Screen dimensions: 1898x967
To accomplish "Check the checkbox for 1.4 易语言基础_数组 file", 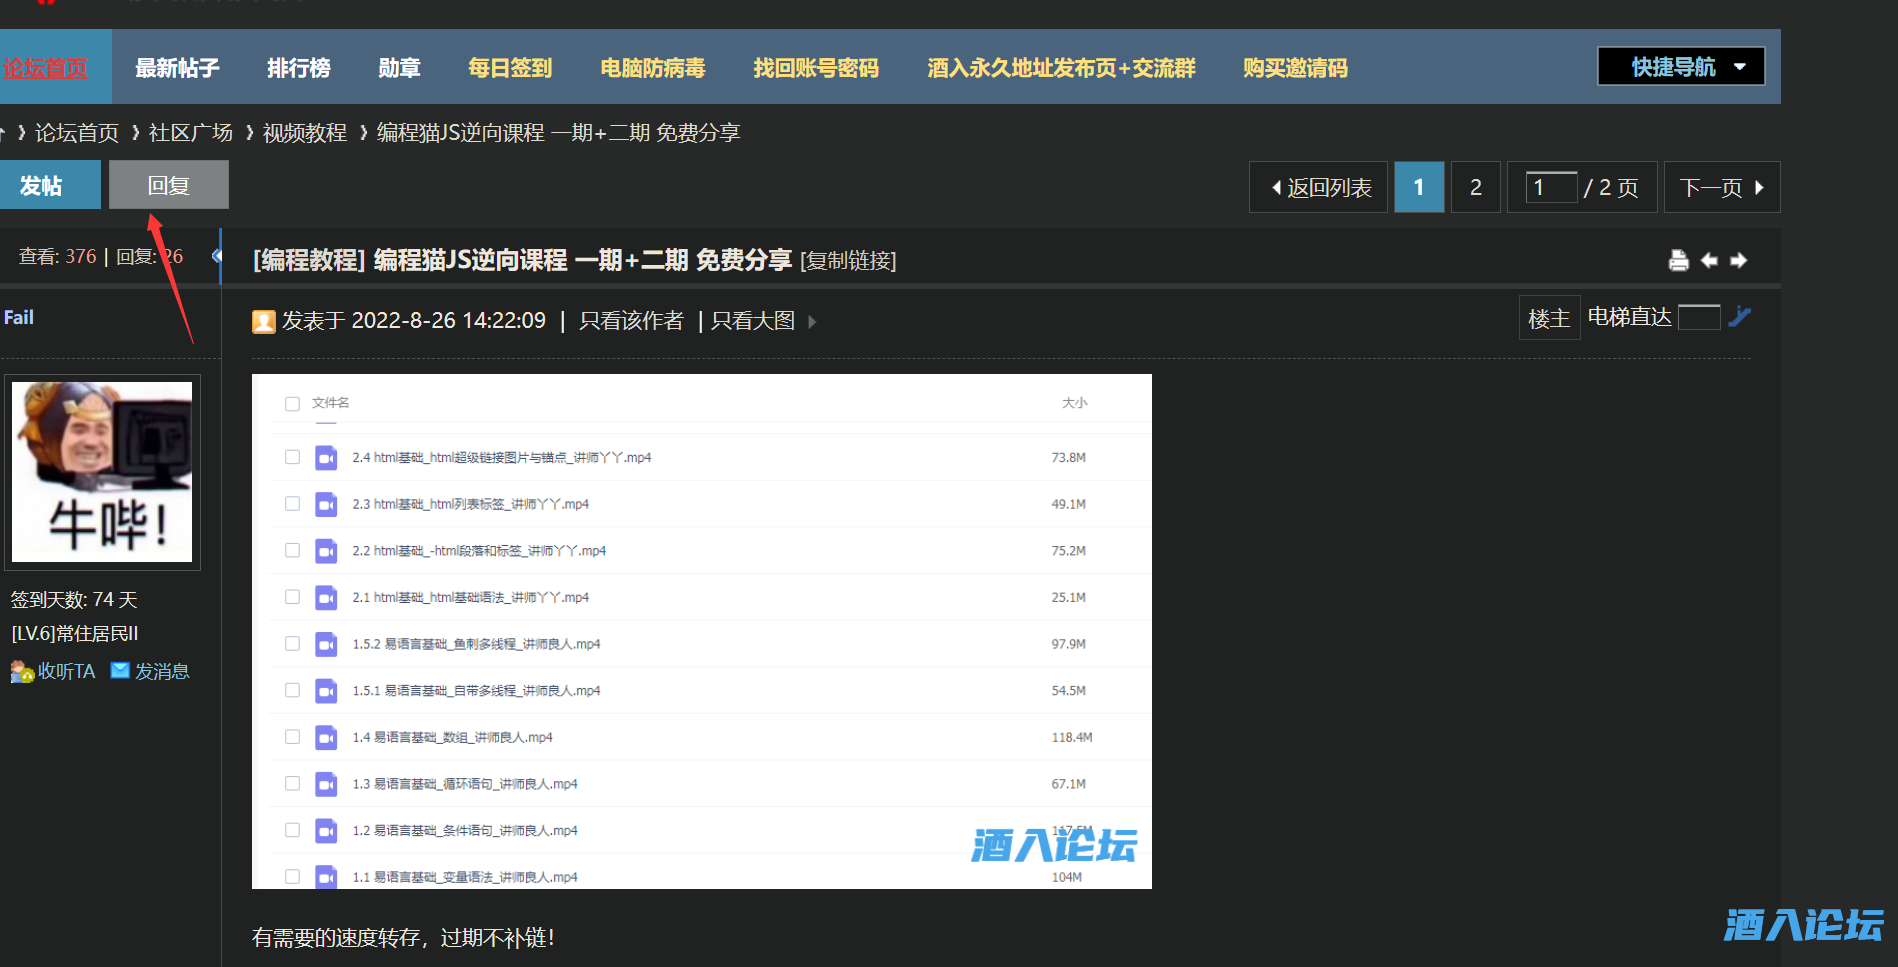I will (292, 737).
